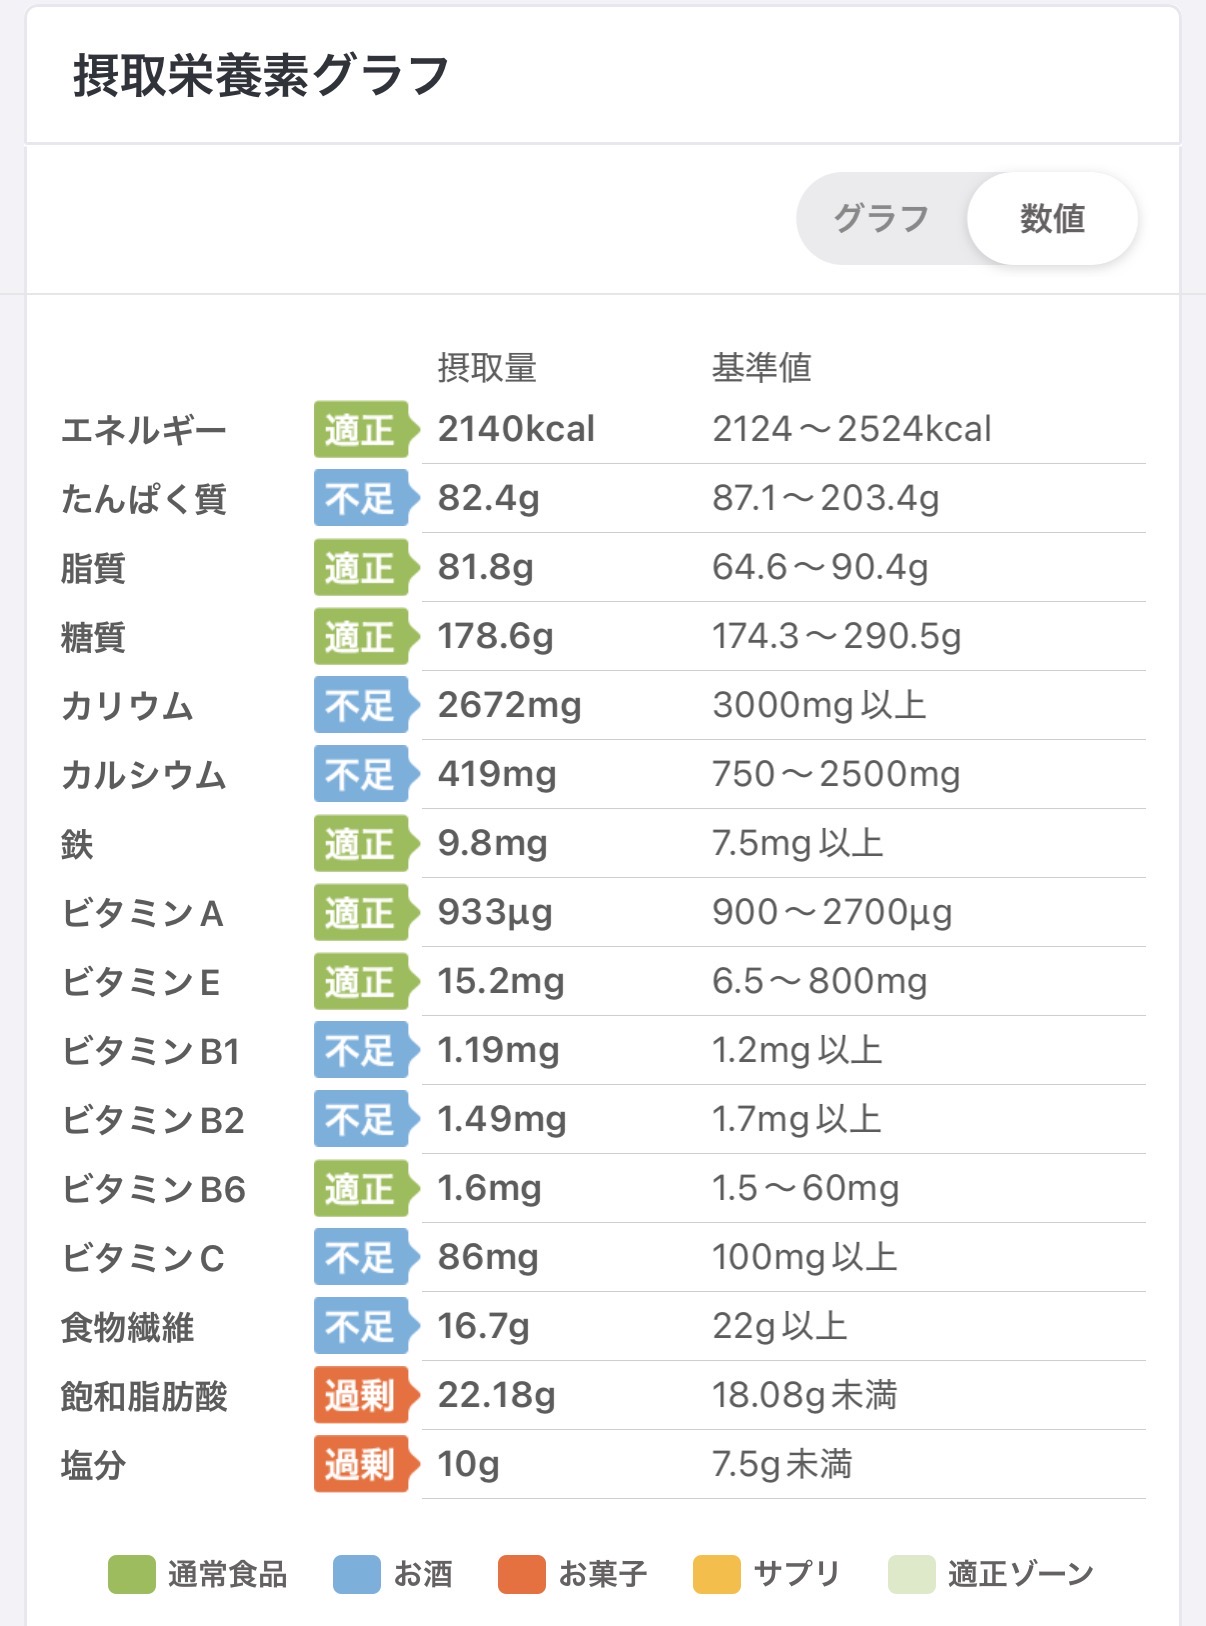This screenshot has width=1206, height=1626.
Task: Click the 摂取量 column header
Action: 487,368
